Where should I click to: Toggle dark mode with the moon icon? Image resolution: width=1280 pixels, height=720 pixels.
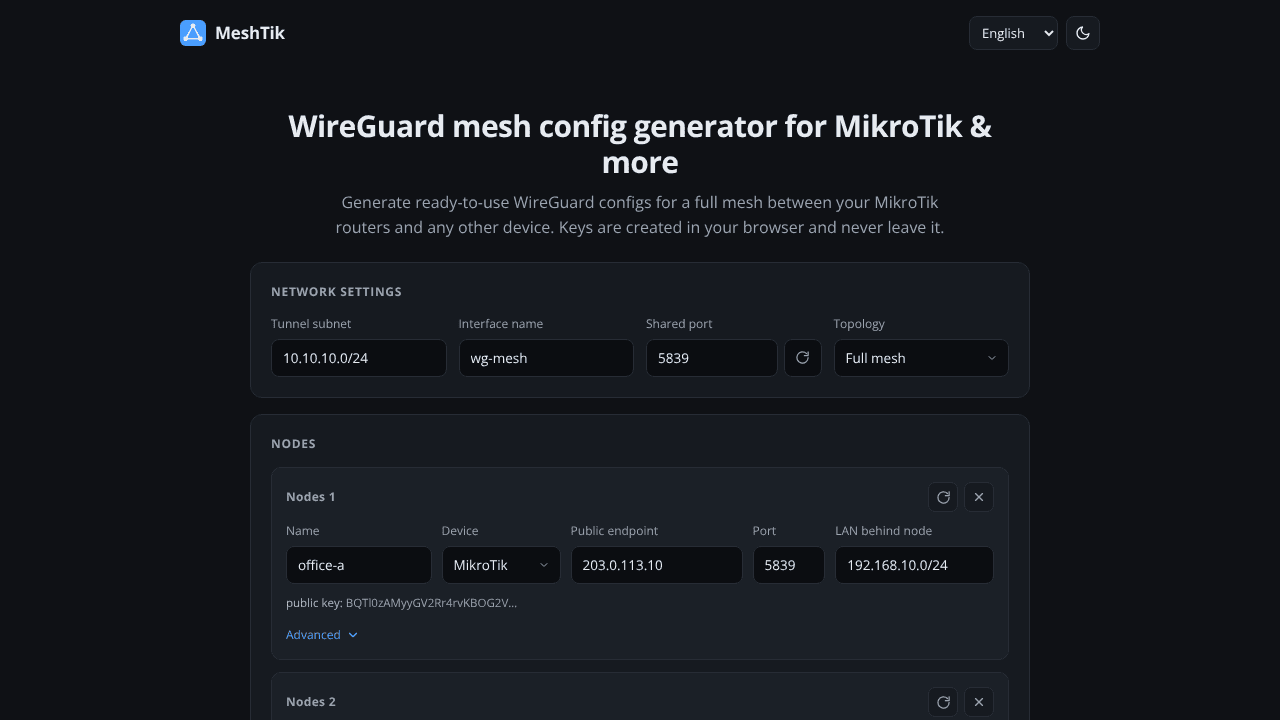click(1083, 33)
